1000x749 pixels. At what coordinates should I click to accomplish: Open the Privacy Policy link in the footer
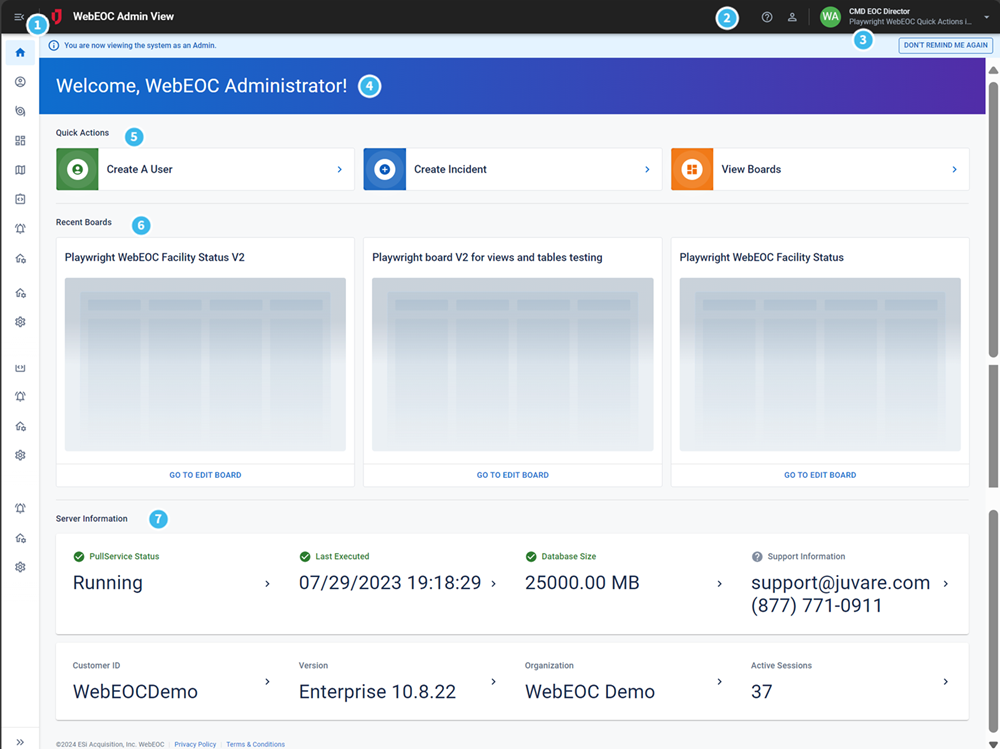click(x=195, y=743)
